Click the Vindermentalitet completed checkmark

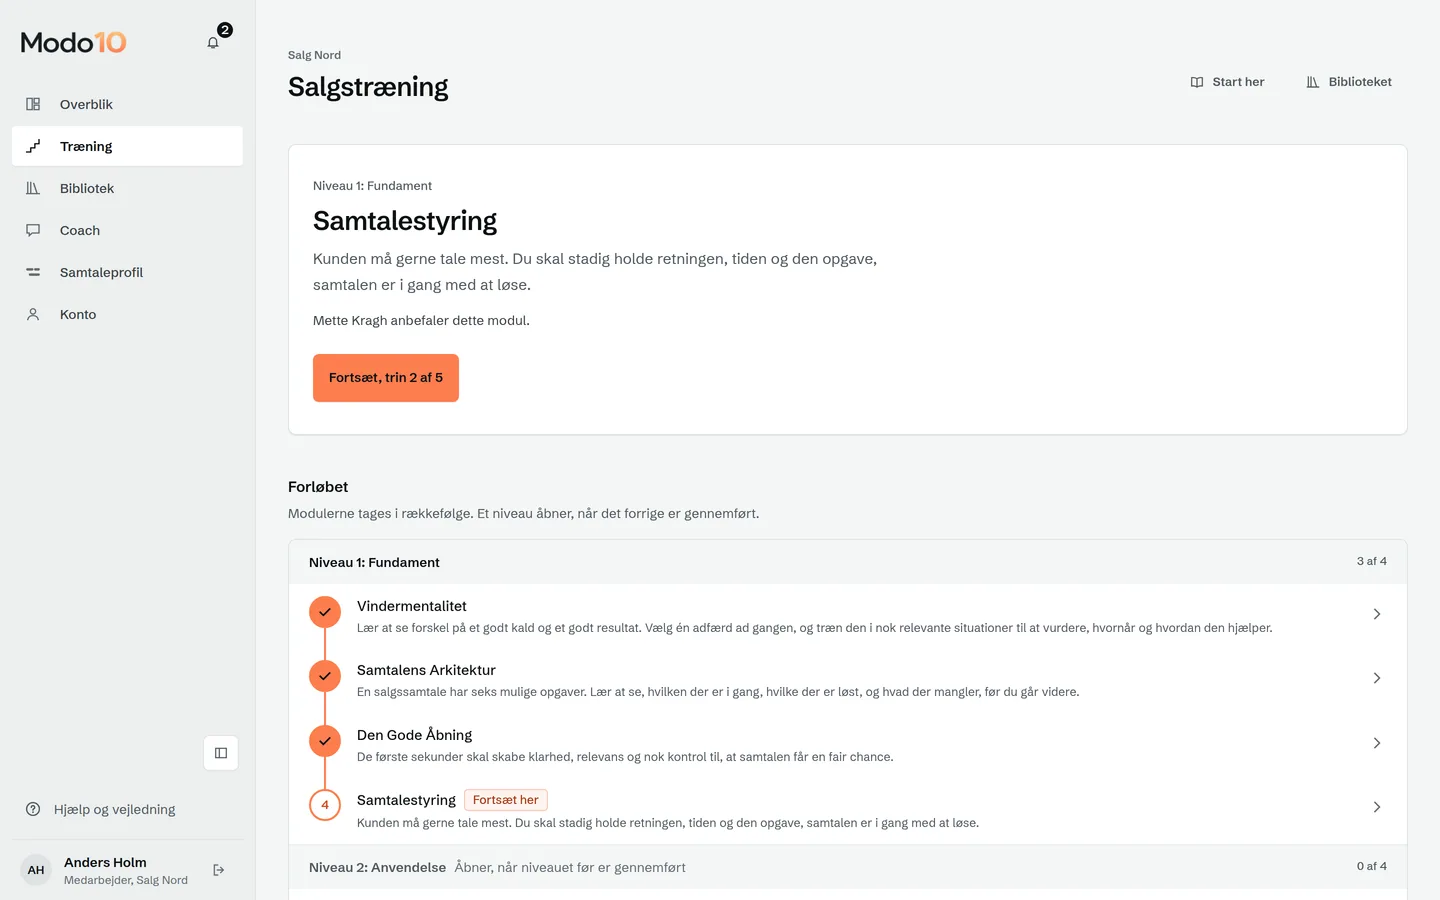(325, 612)
